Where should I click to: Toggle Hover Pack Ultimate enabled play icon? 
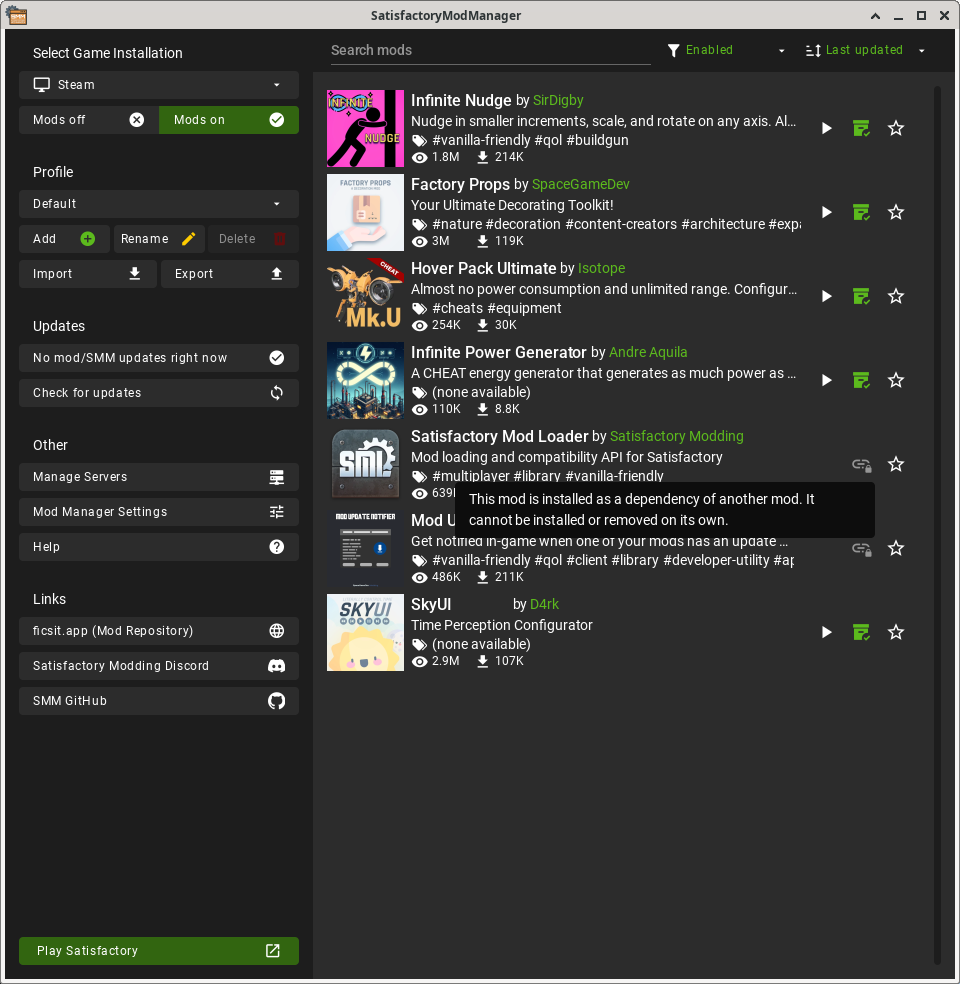[827, 296]
